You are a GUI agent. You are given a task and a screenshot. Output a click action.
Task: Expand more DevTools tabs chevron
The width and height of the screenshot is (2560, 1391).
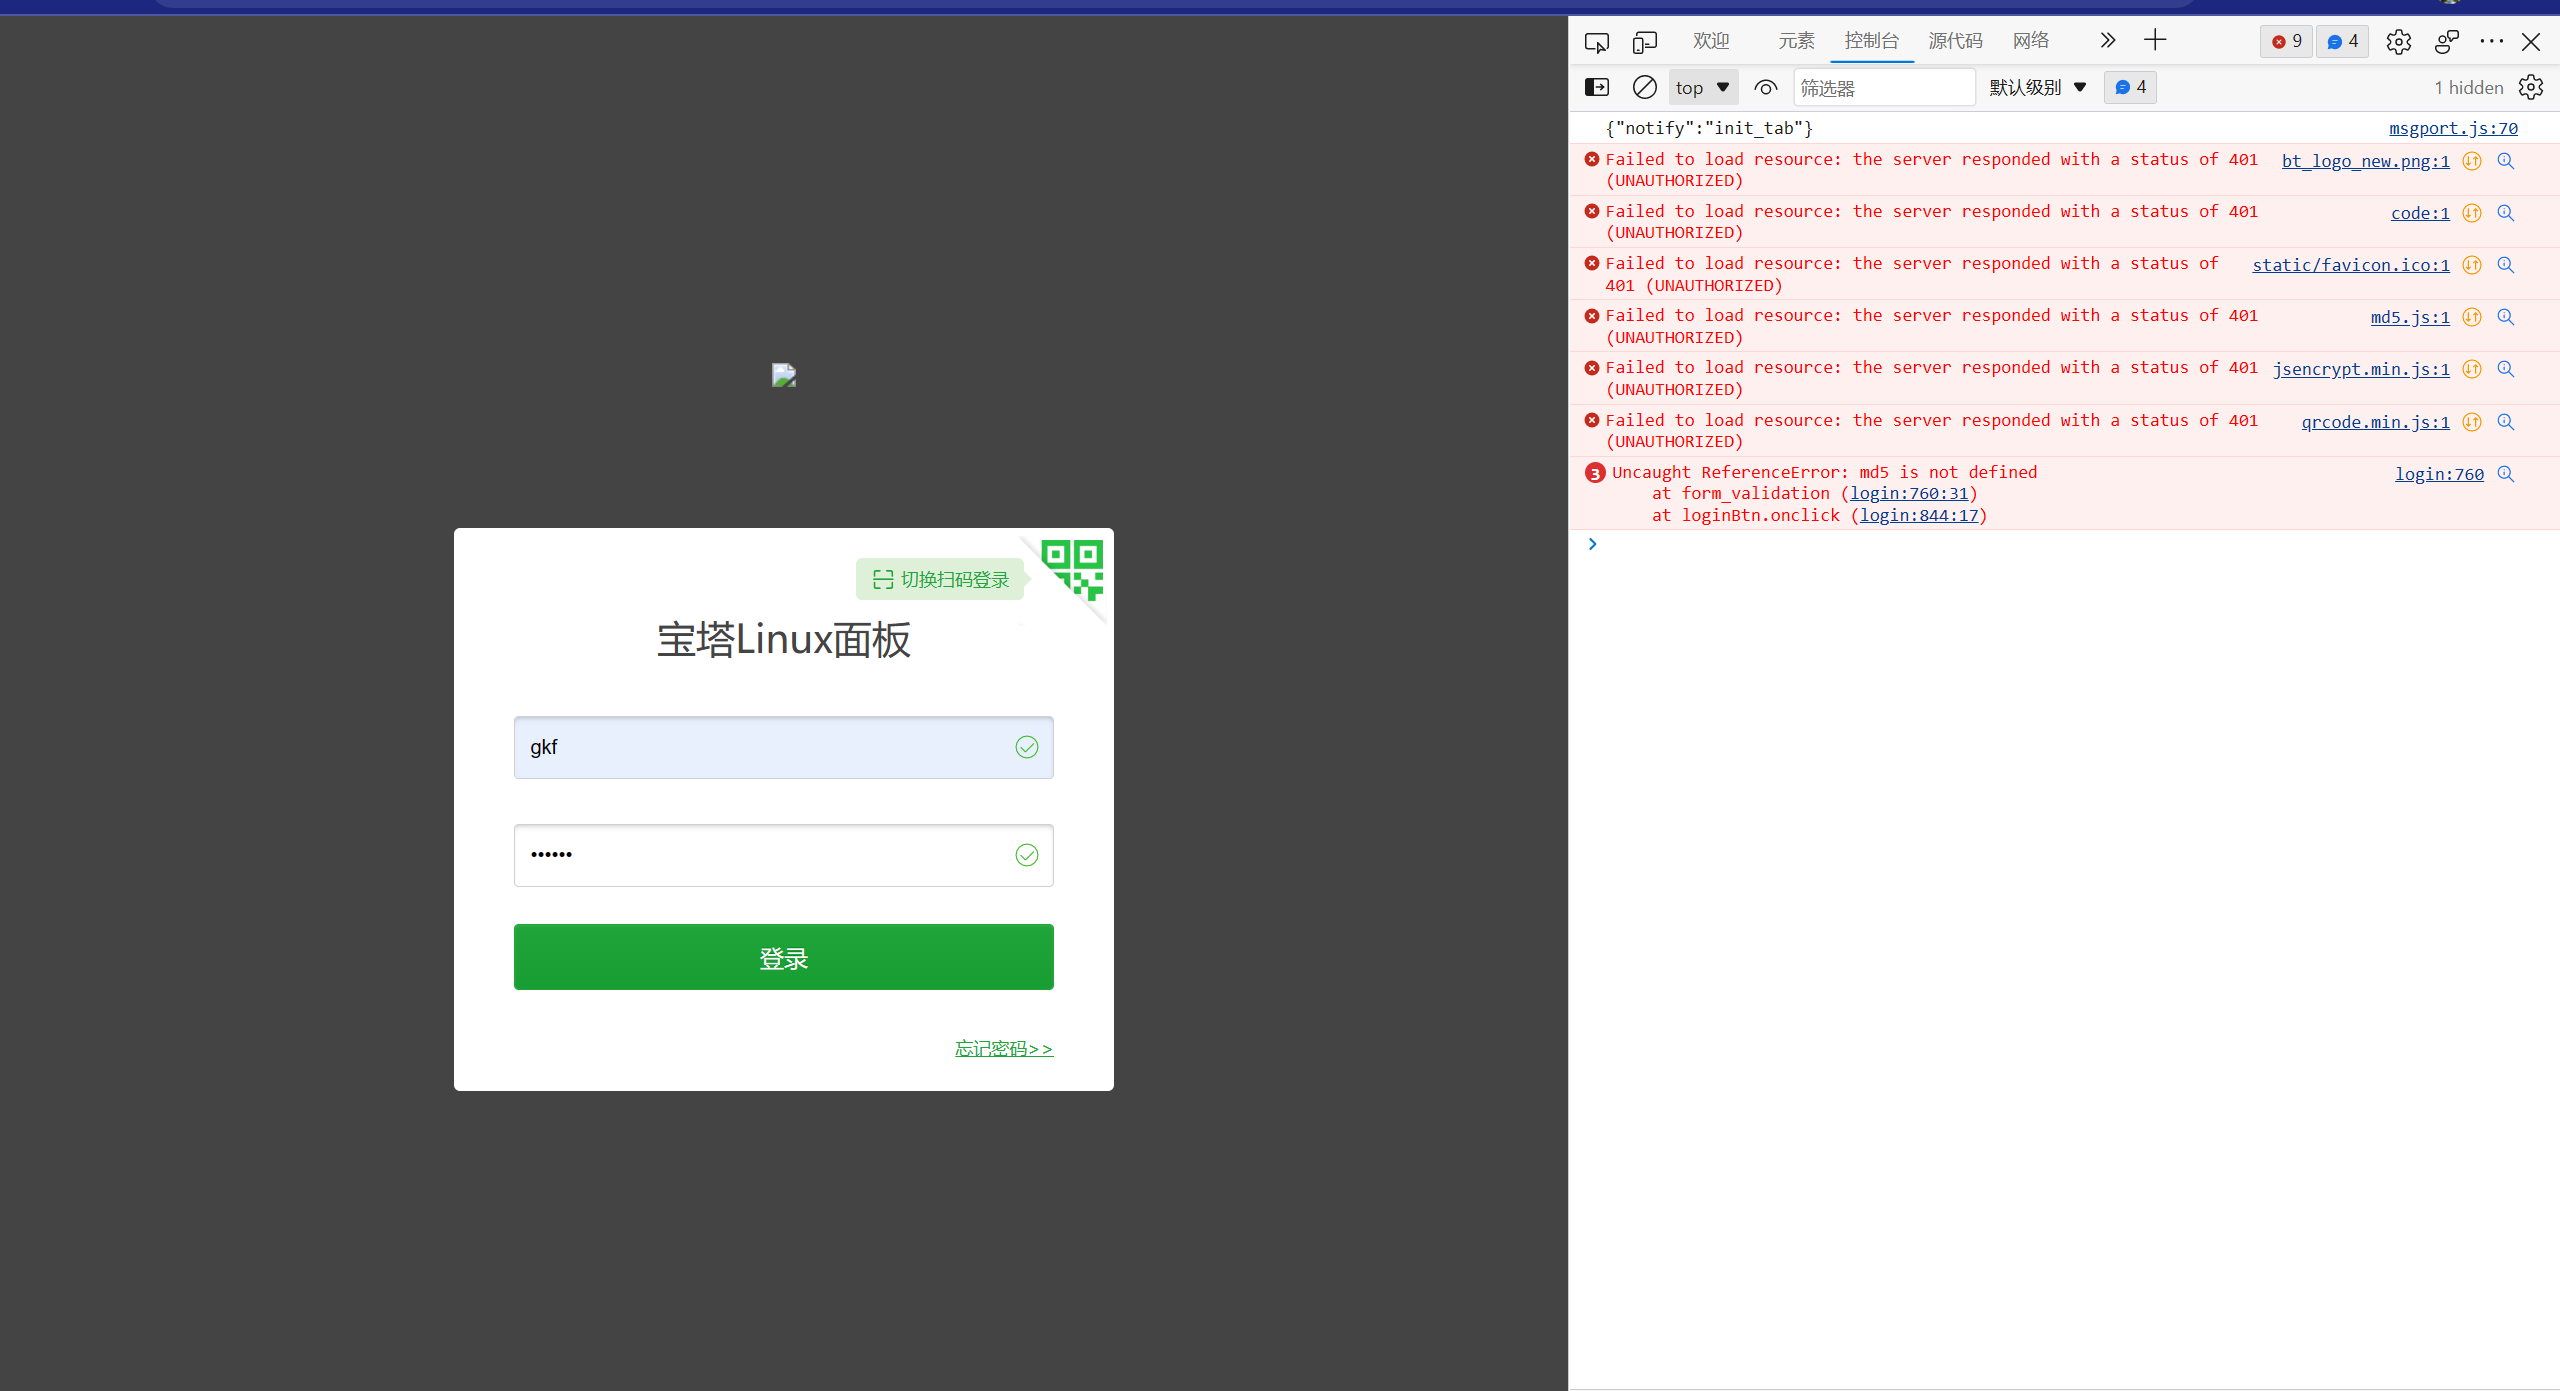2108,40
